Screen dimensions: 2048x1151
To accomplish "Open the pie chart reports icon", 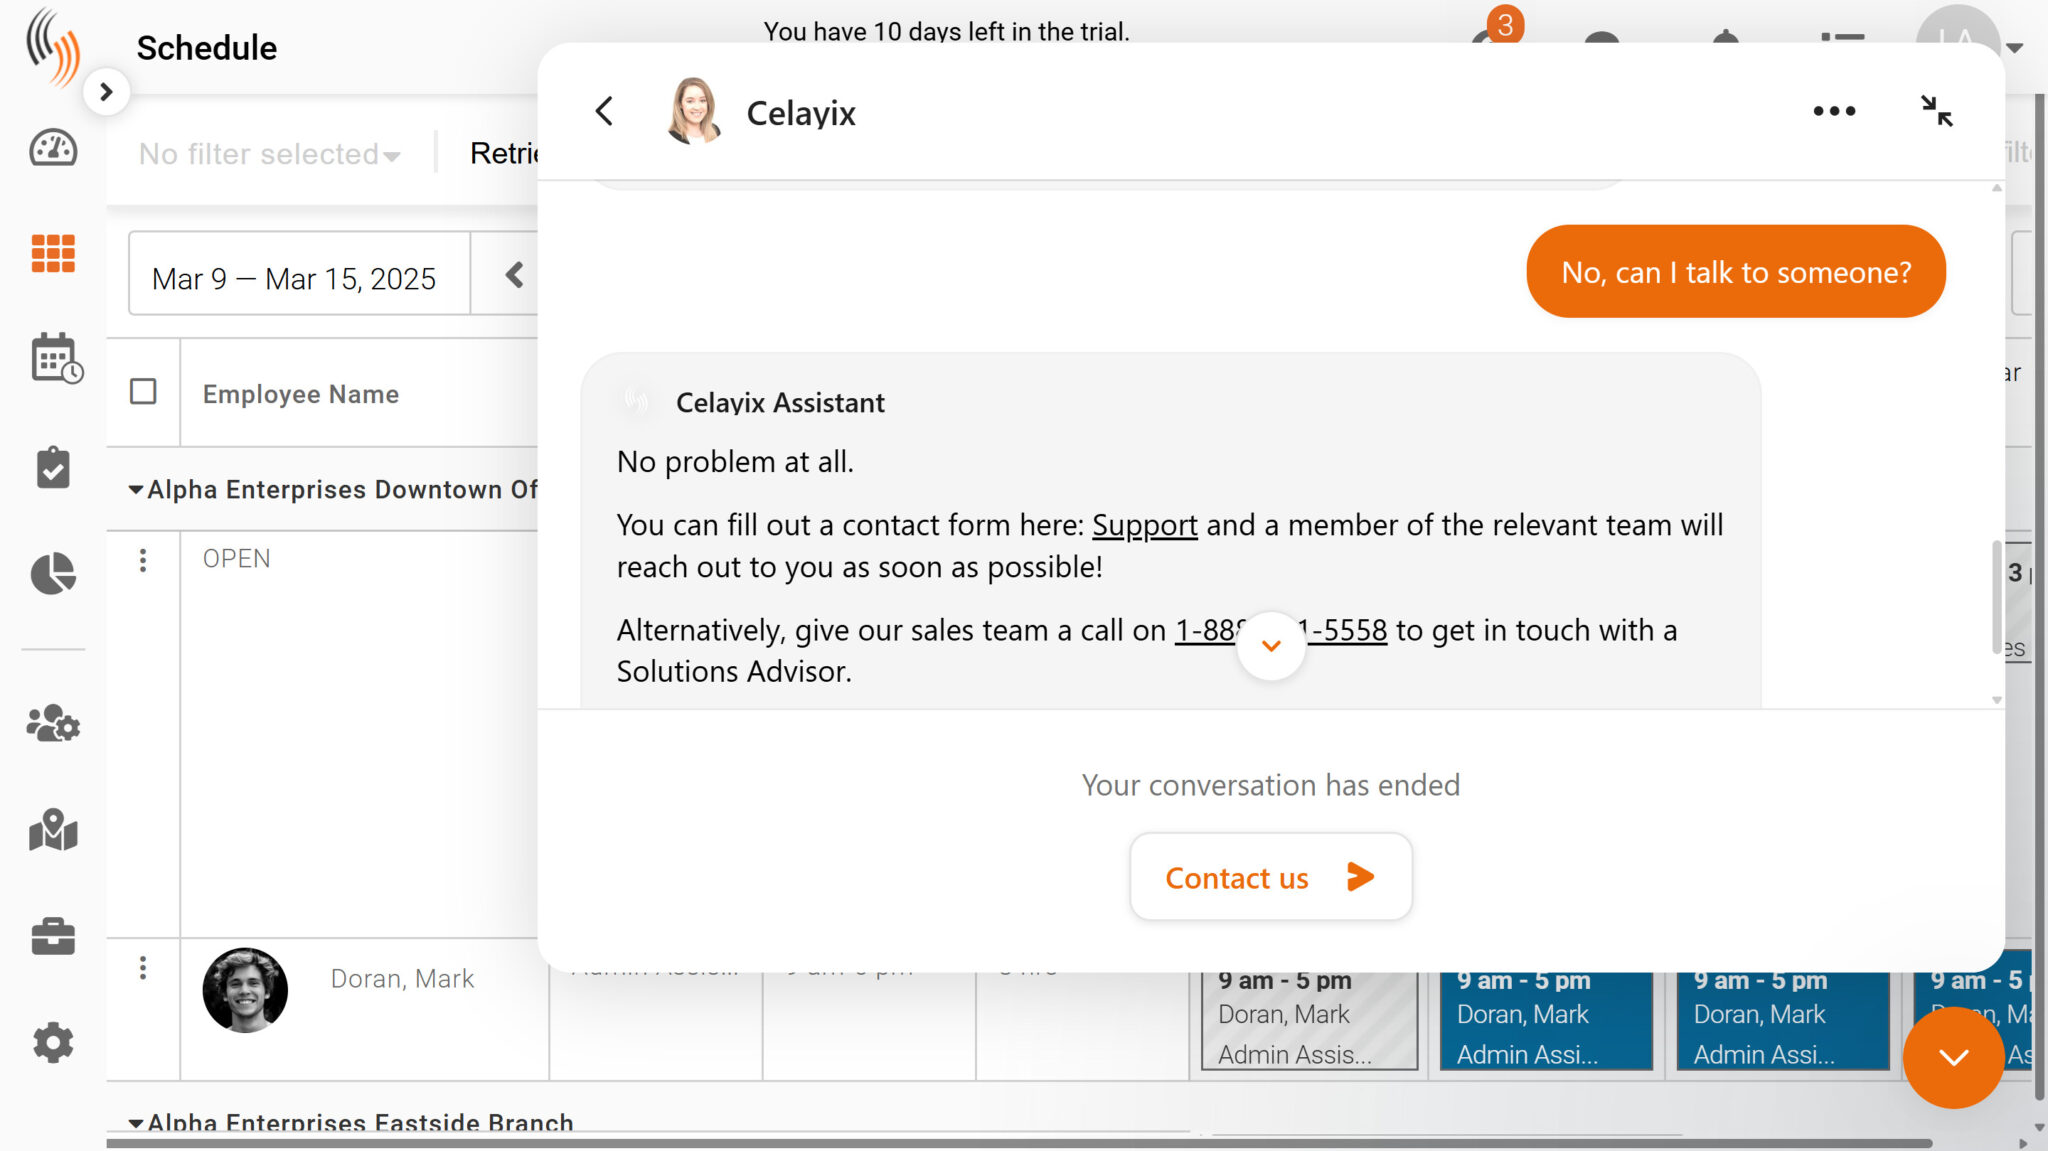I will click(x=53, y=573).
